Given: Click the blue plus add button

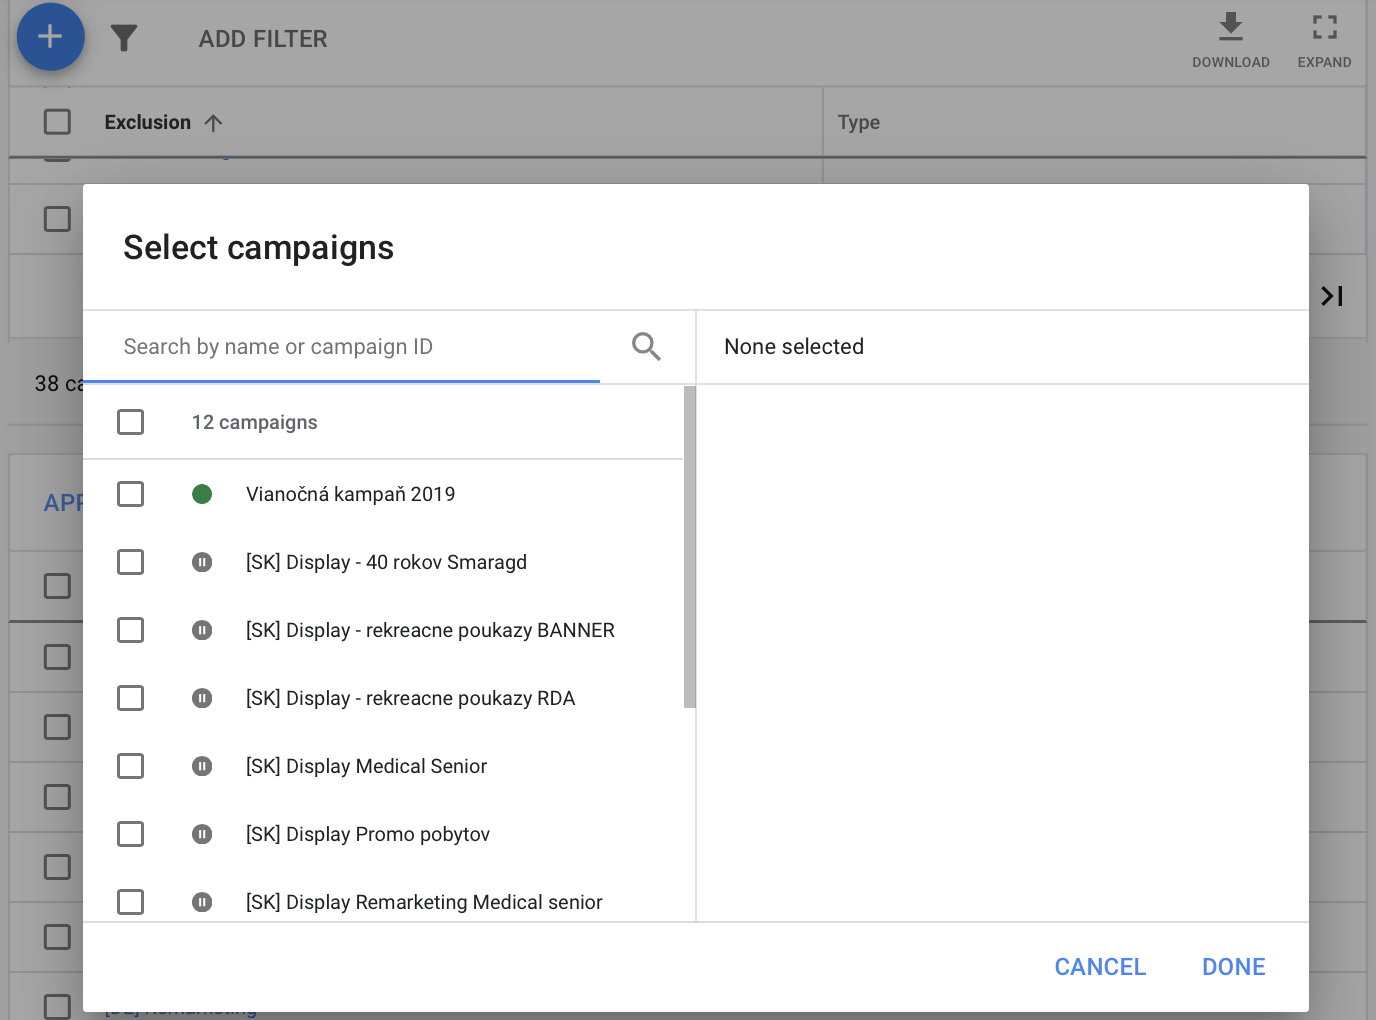Looking at the screenshot, I should pos(50,37).
